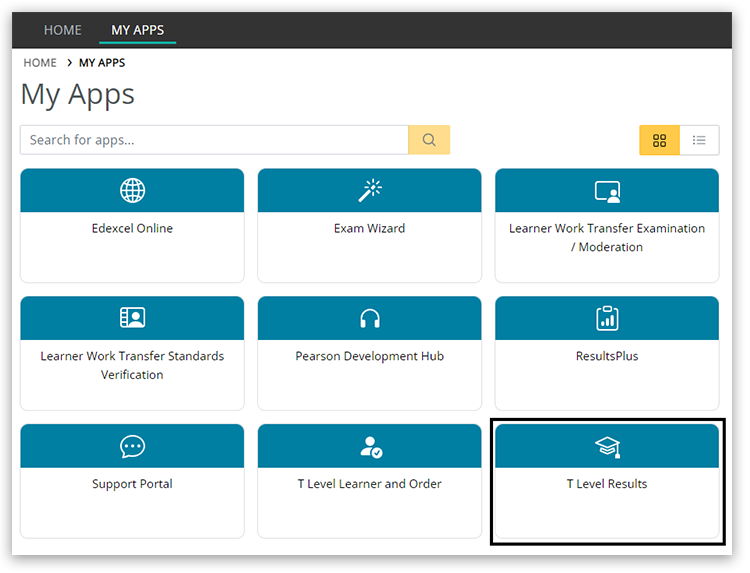The width and height of the screenshot is (750, 573).
Task: Click the ResultsPlus clipboard chart icon
Action: click(x=607, y=318)
